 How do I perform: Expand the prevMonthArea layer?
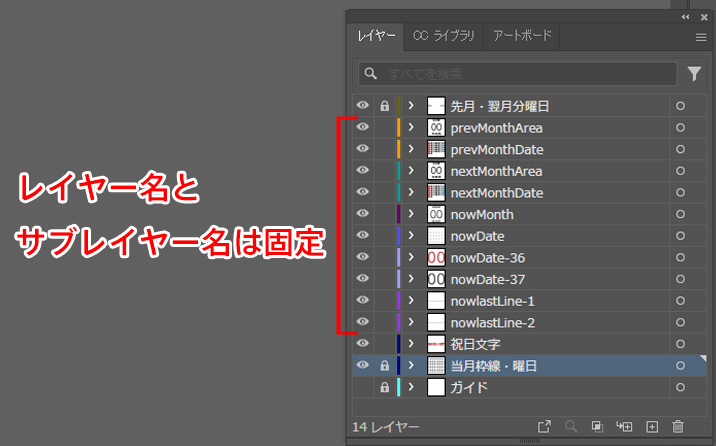[411, 127]
